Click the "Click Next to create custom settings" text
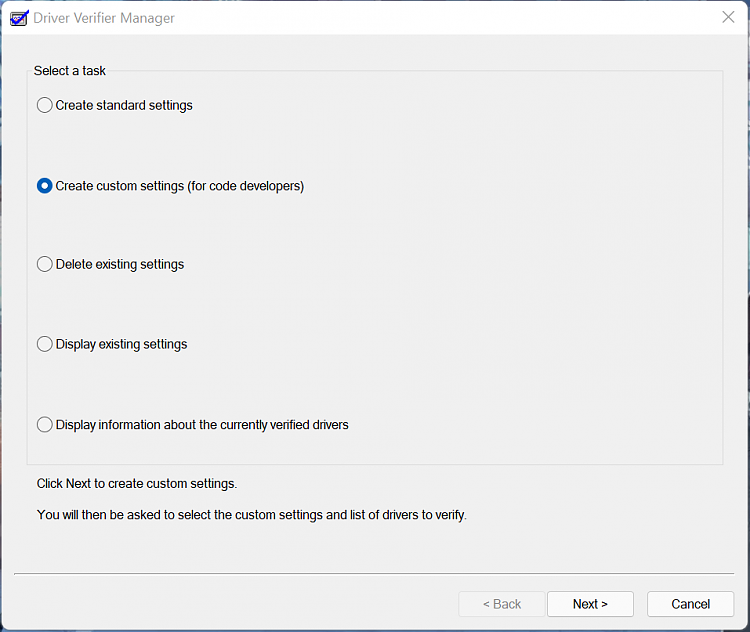 click(137, 484)
